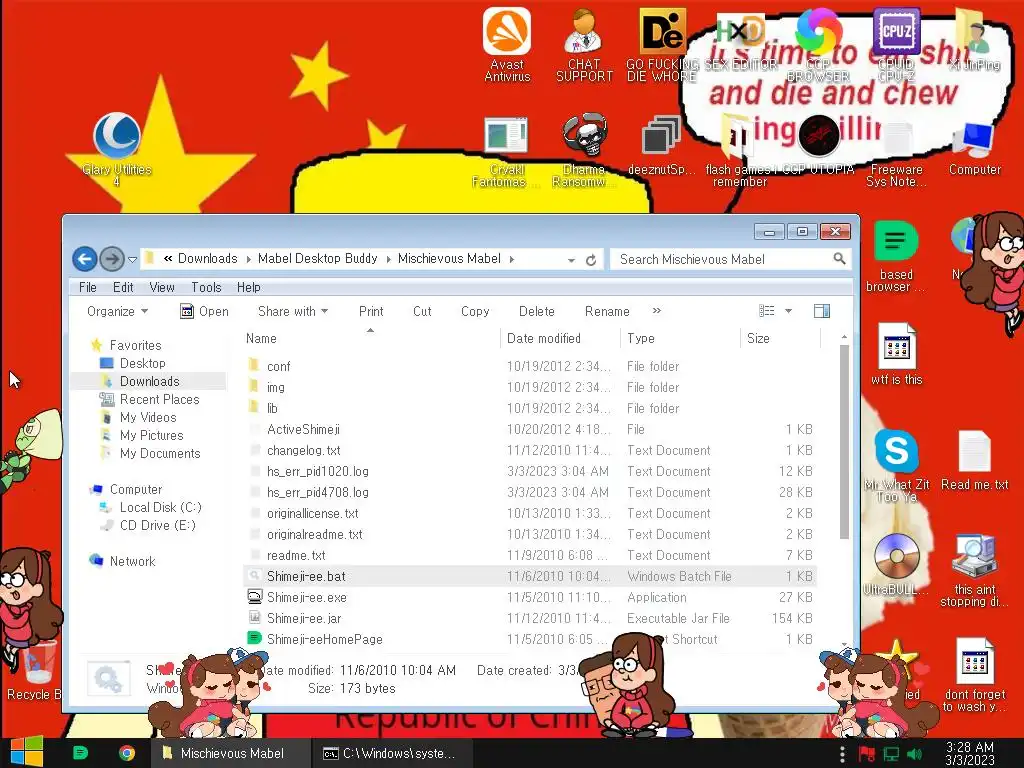Open the 'wtf is this' desktop file
This screenshot has height=768, width=1024.
[x=896, y=354]
